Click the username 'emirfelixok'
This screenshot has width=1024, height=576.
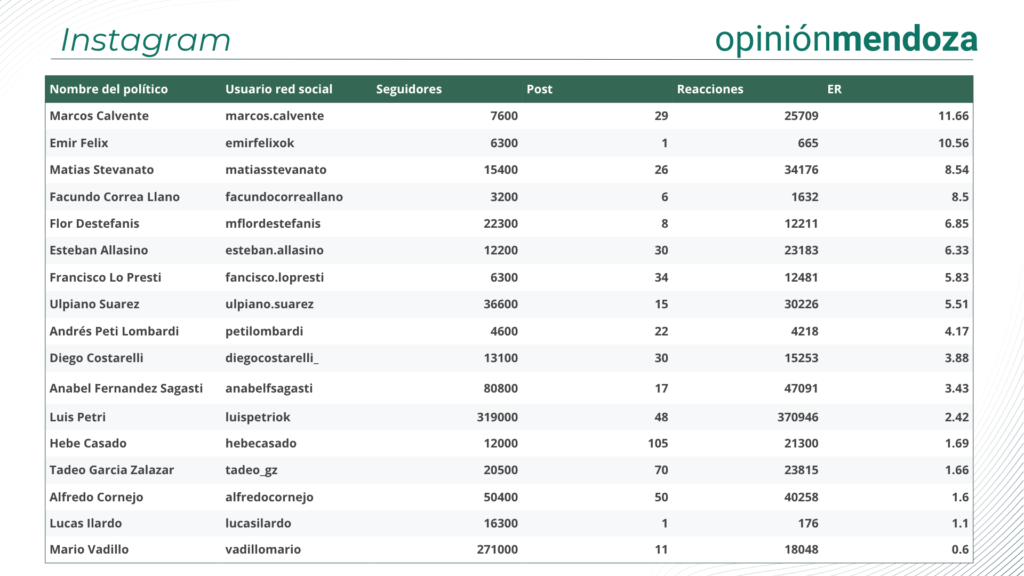pyautogui.click(x=260, y=143)
